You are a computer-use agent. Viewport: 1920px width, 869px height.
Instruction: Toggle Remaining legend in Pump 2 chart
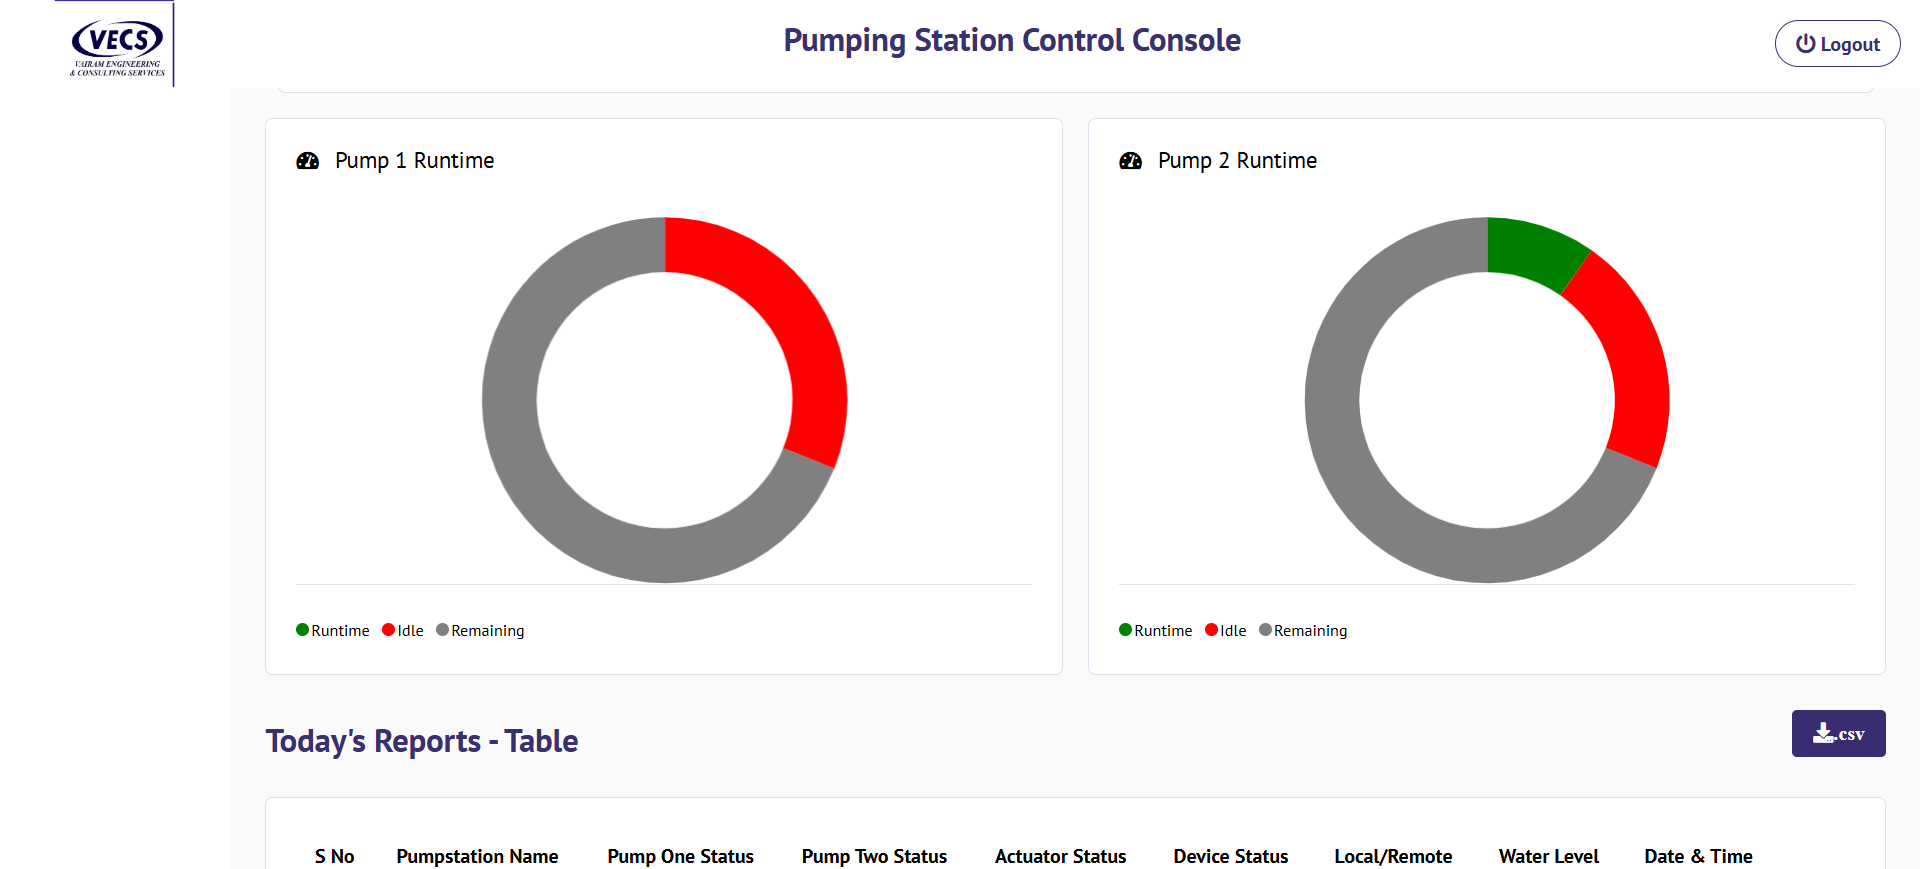pos(1303,630)
